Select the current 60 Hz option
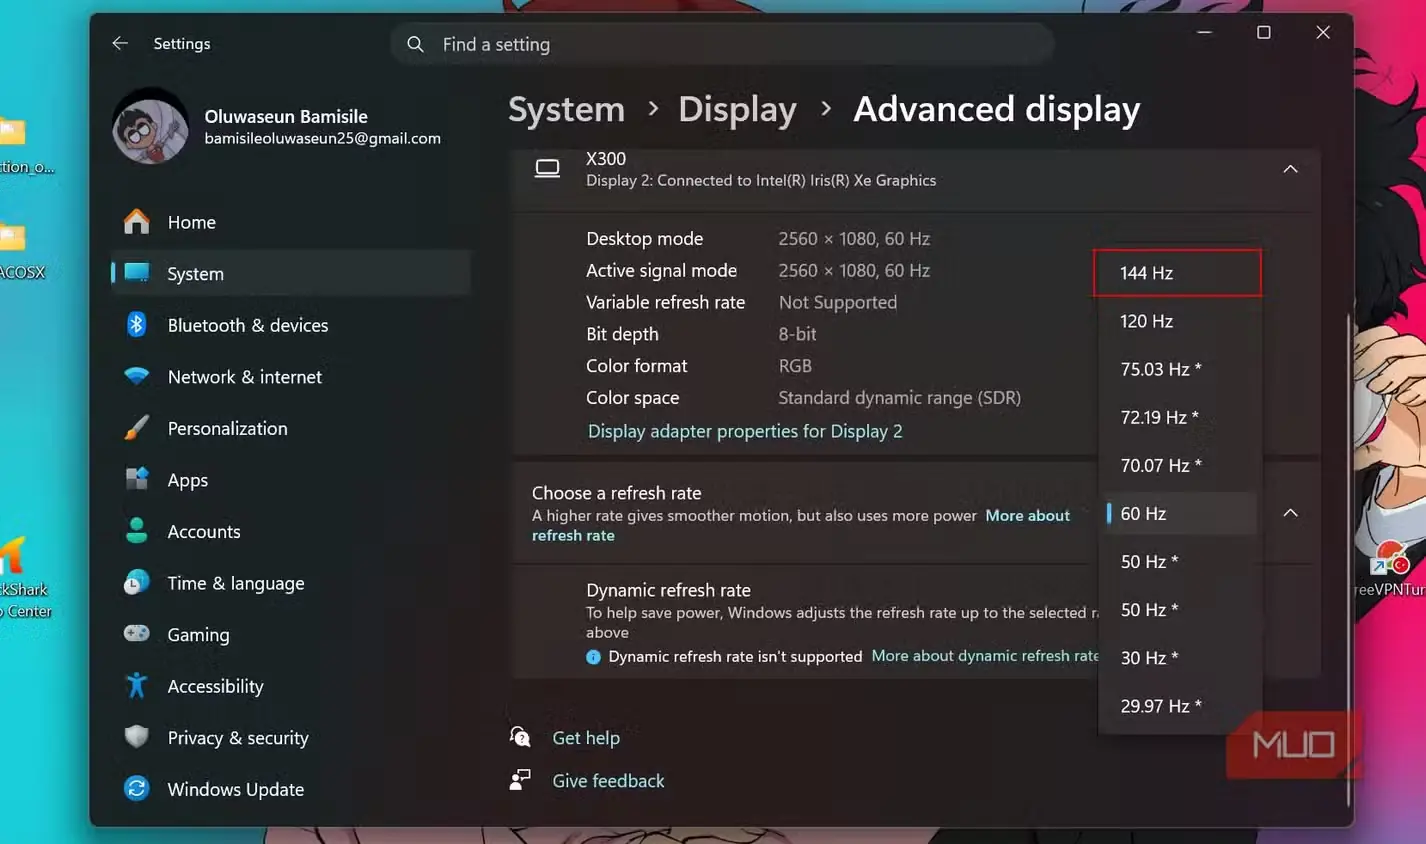Viewport: 1426px width, 844px height. click(x=1178, y=513)
